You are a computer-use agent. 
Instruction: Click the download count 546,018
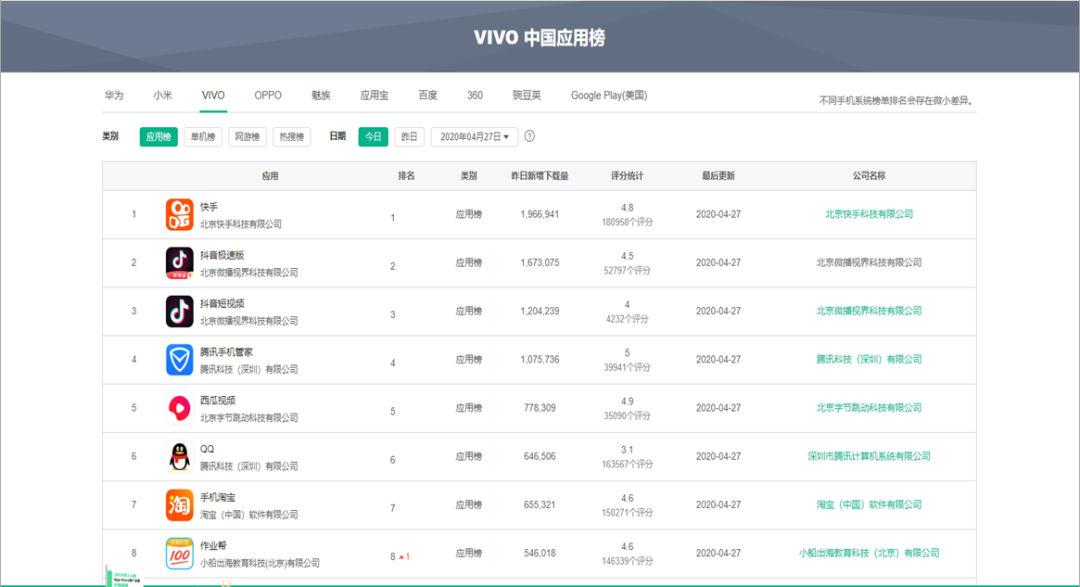click(539, 553)
